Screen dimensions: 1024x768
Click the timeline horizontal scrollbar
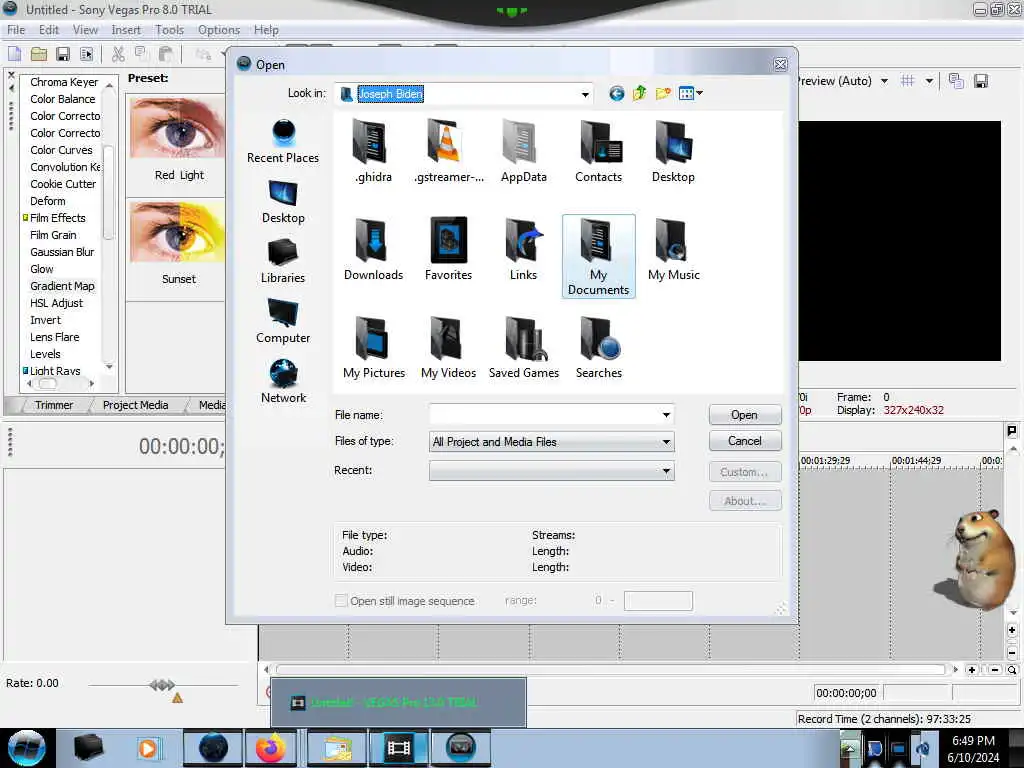tap(610, 669)
